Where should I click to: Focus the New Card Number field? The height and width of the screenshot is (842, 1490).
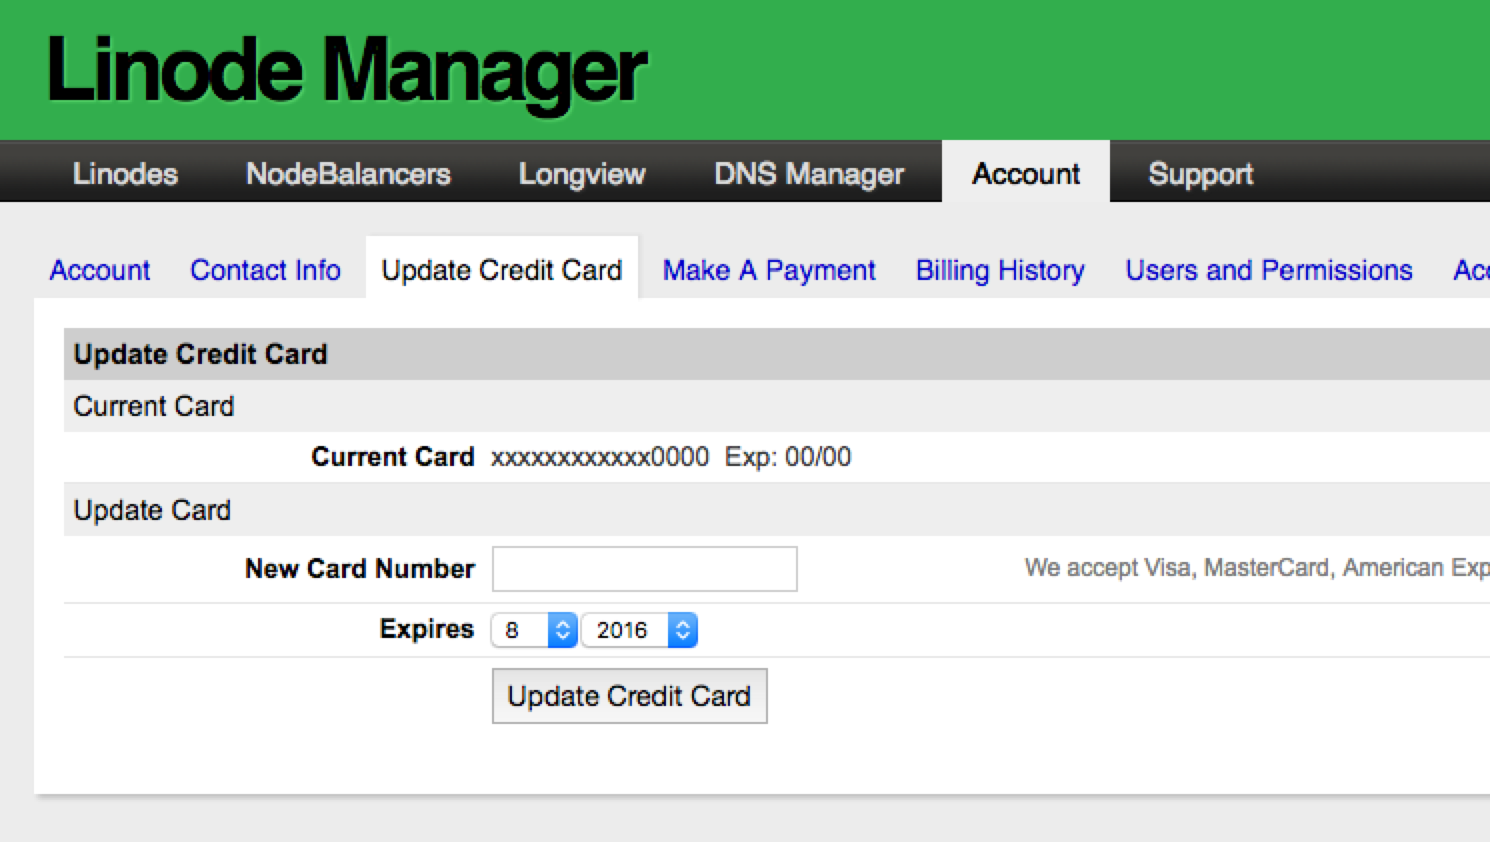[x=645, y=569]
